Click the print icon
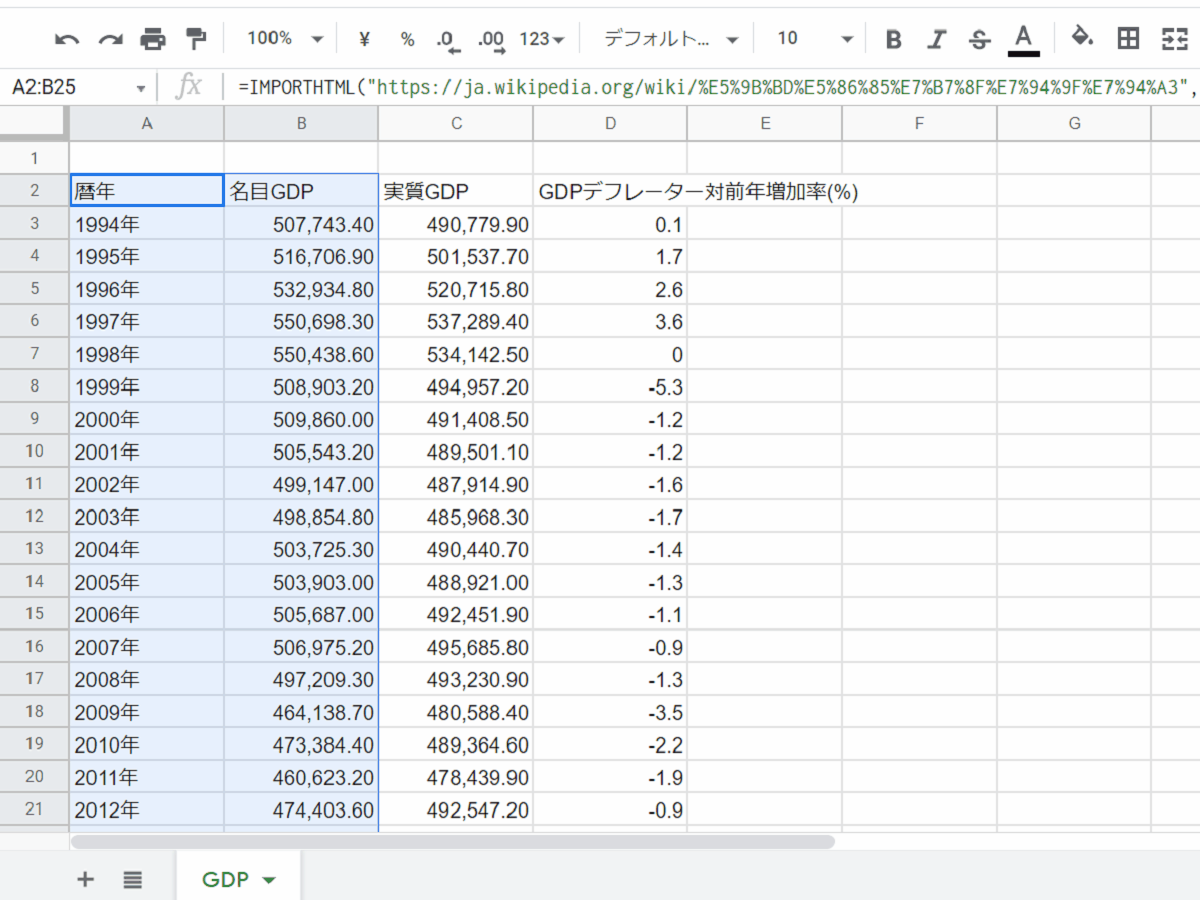1200x900 pixels. pyautogui.click(x=153, y=39)
